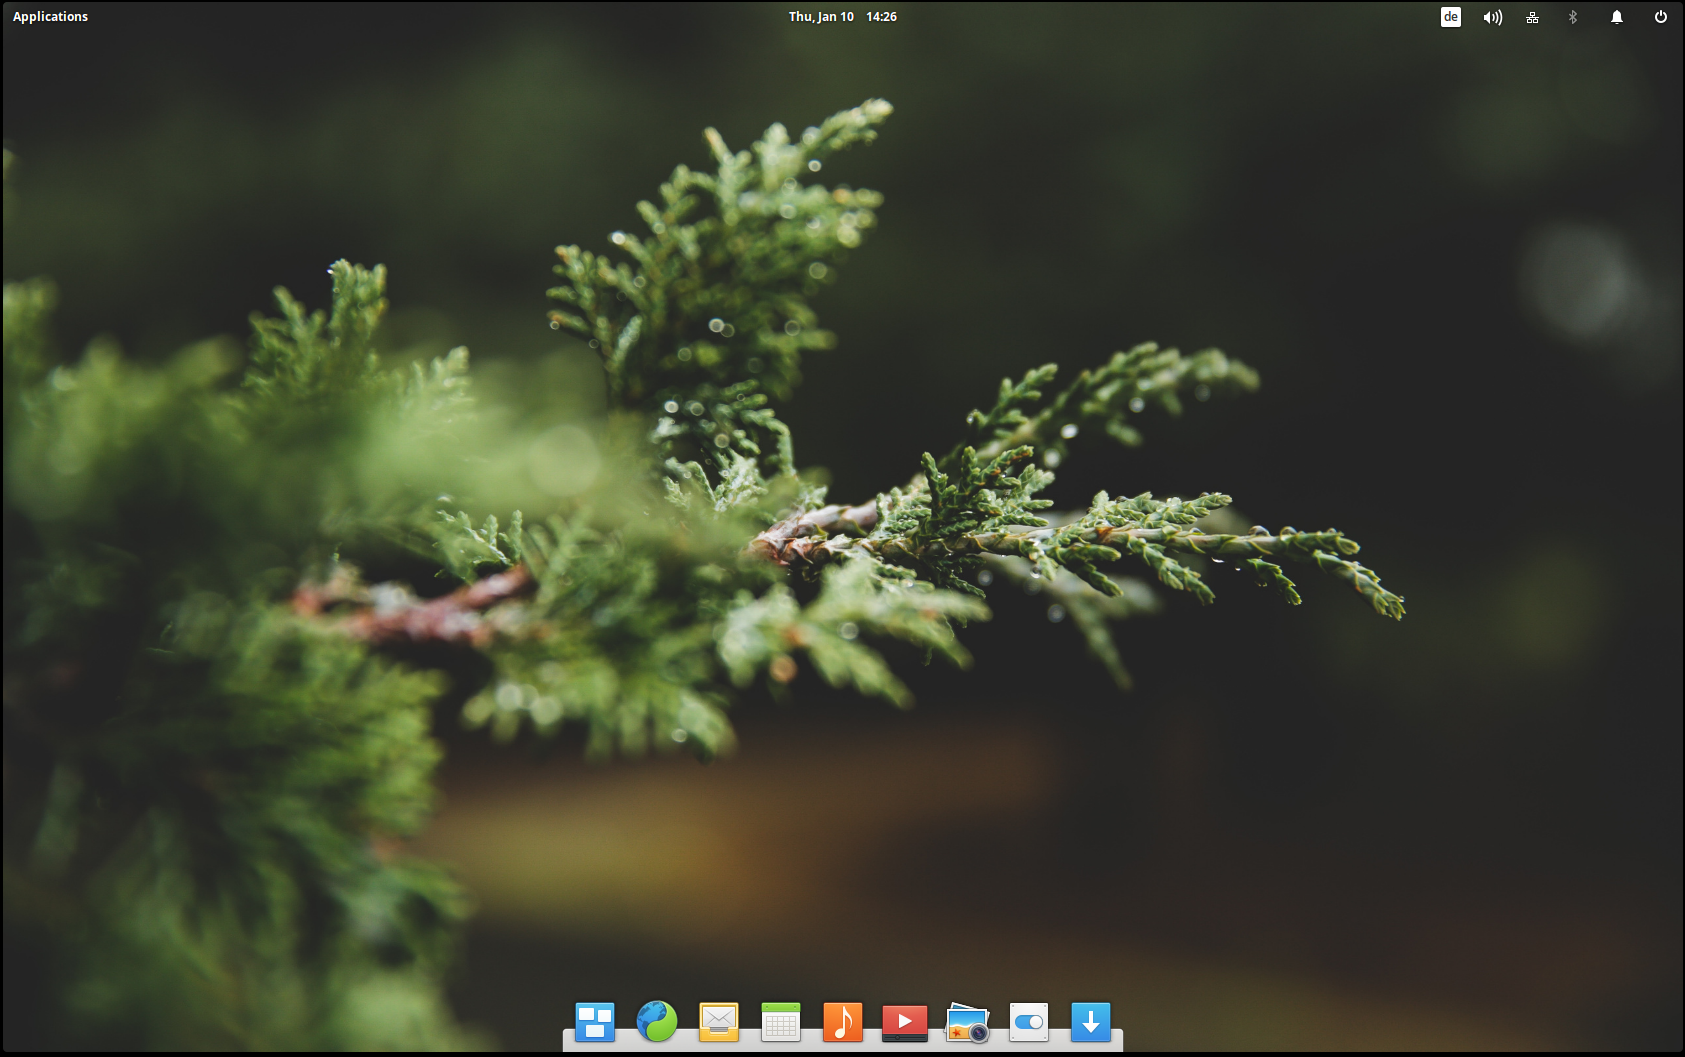Open the network indicator
This screenshot has width=1685, height=1057.
[x=1532, y=17]
